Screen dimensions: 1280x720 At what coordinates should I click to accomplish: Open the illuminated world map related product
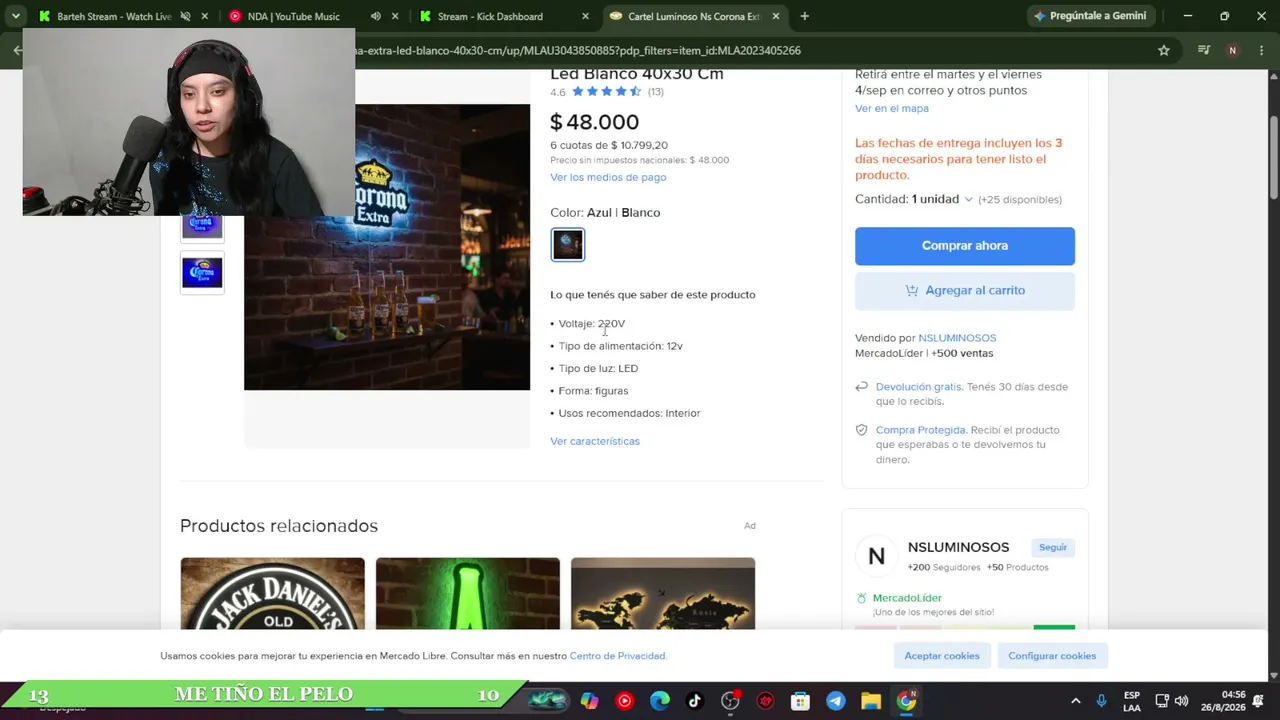(663, 594)
